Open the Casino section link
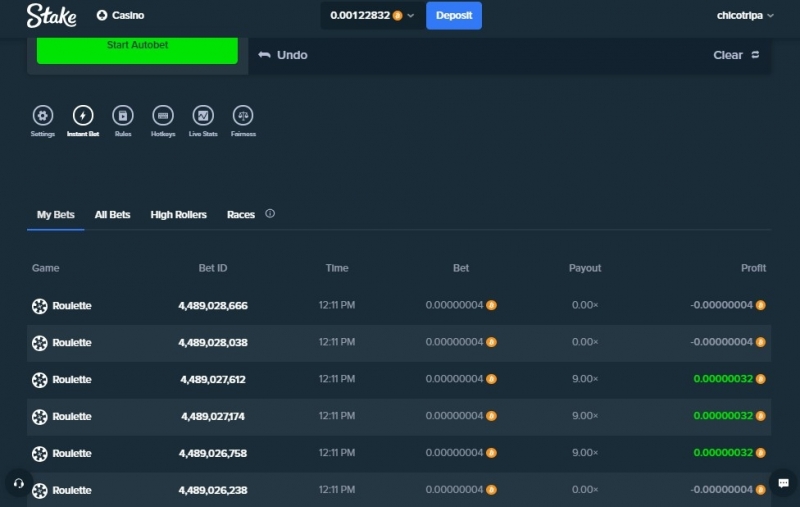Image resolution: width=800 pixels, height=507 pixels. click(x=120, y=15)
